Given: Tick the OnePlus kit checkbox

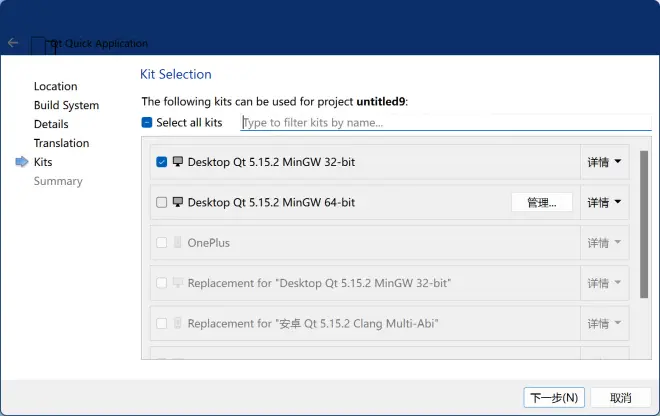Looking at the screenshot, I should coord(162,243).
